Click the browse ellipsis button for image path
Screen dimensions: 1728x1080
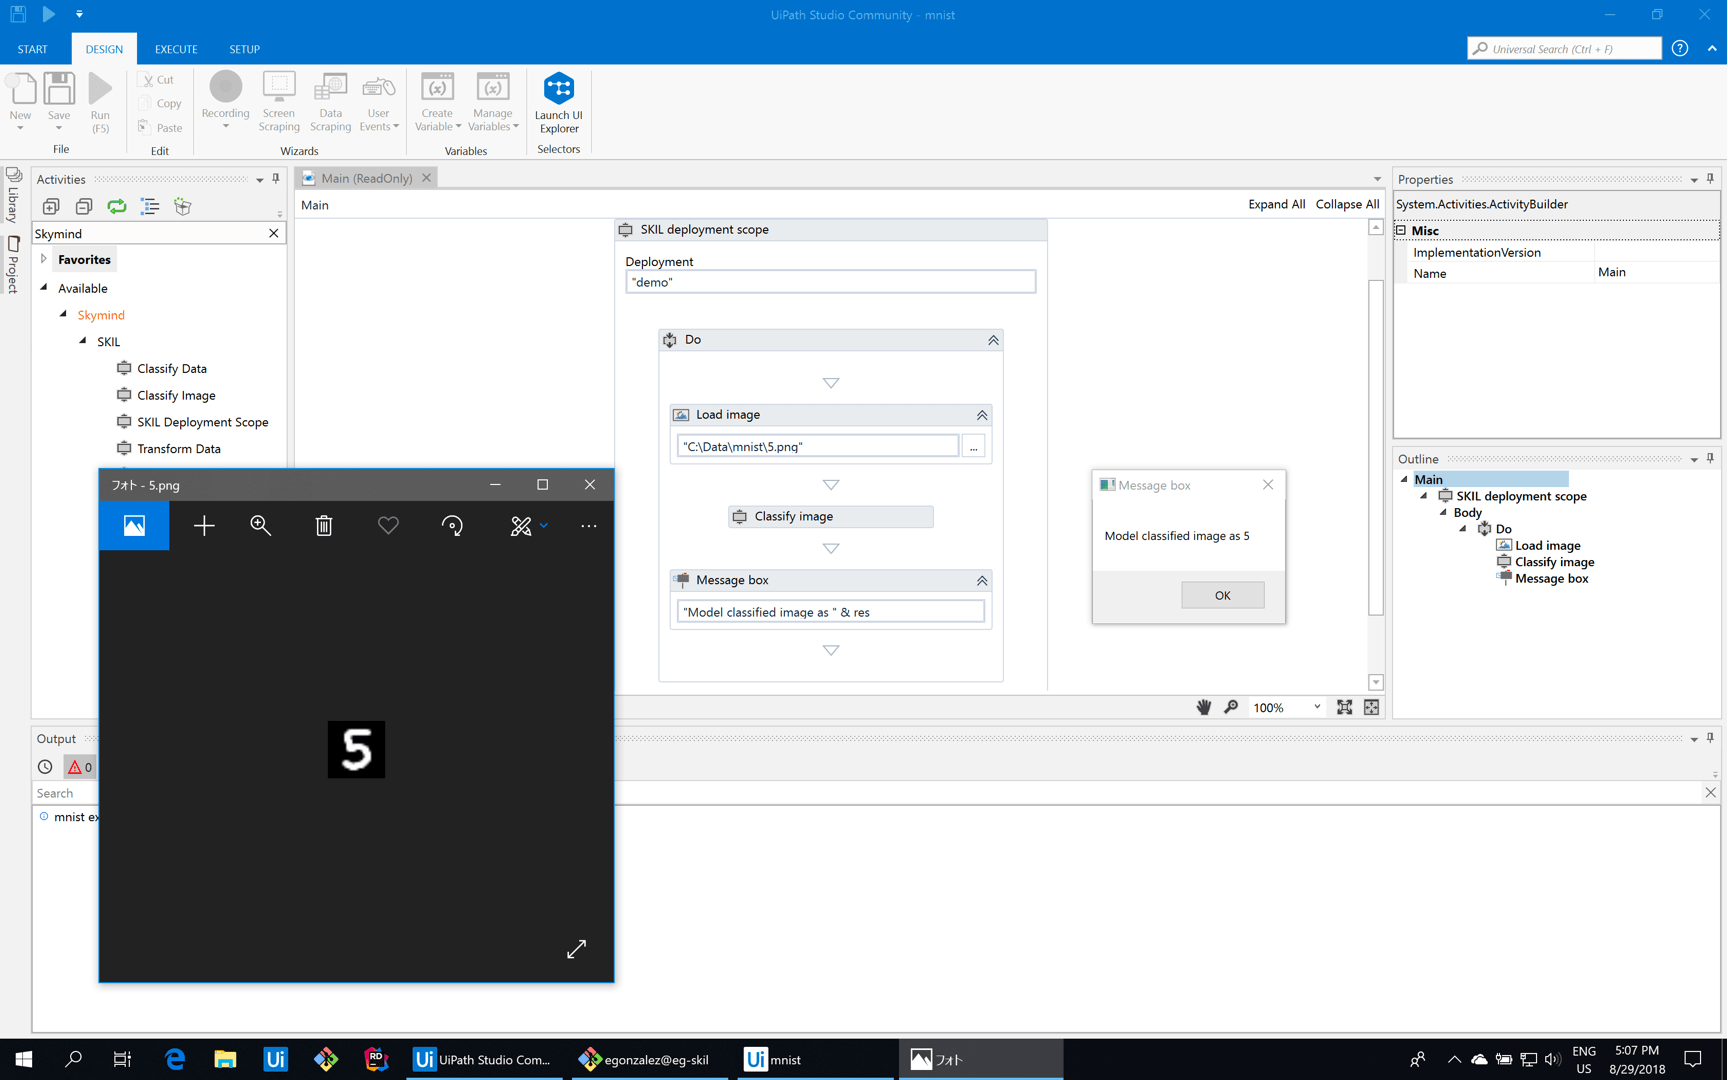974,446
